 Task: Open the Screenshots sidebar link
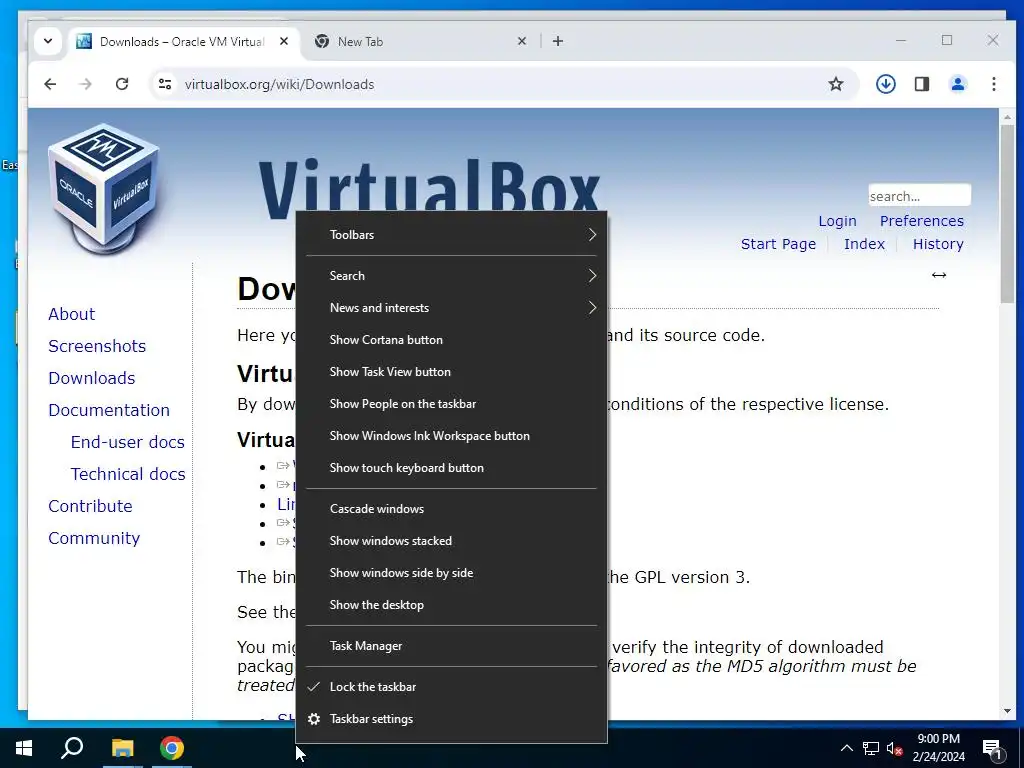coord(97,346)
